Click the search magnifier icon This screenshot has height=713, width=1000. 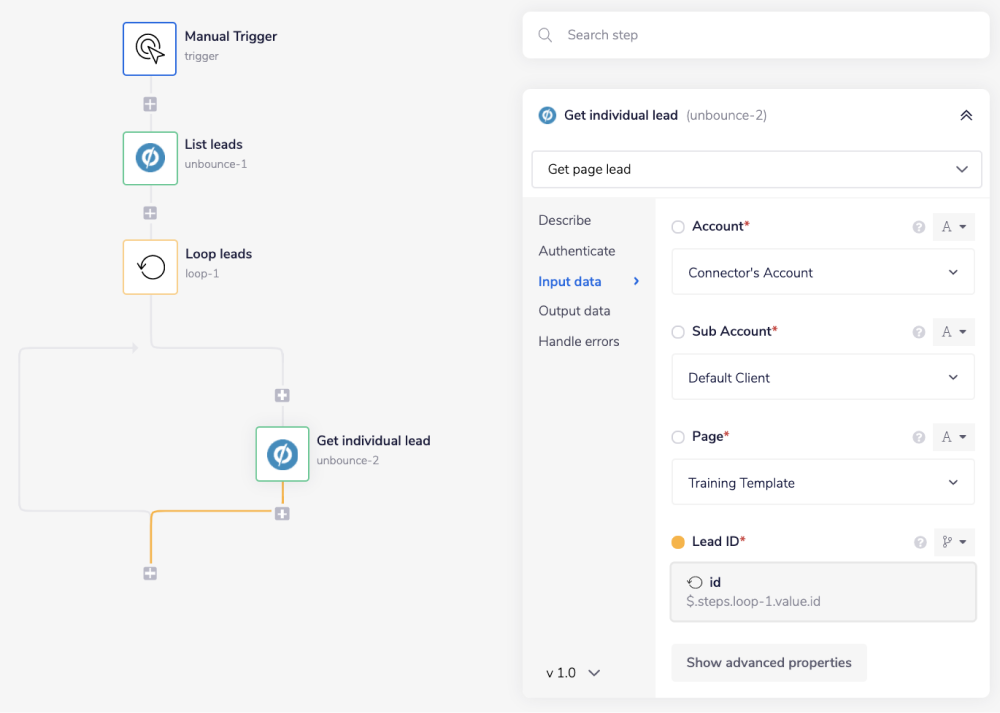pyautogui.click(x=545, y=35)
